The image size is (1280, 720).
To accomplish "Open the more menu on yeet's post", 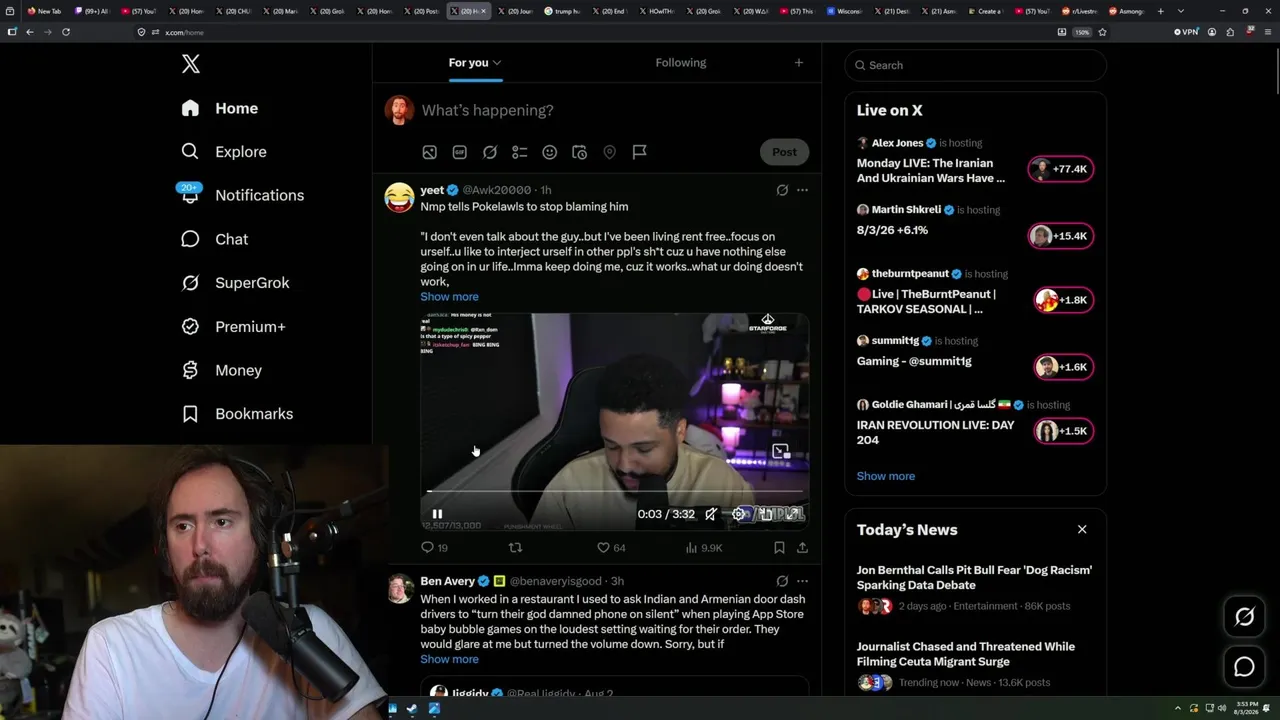I will tap(802, 190).
